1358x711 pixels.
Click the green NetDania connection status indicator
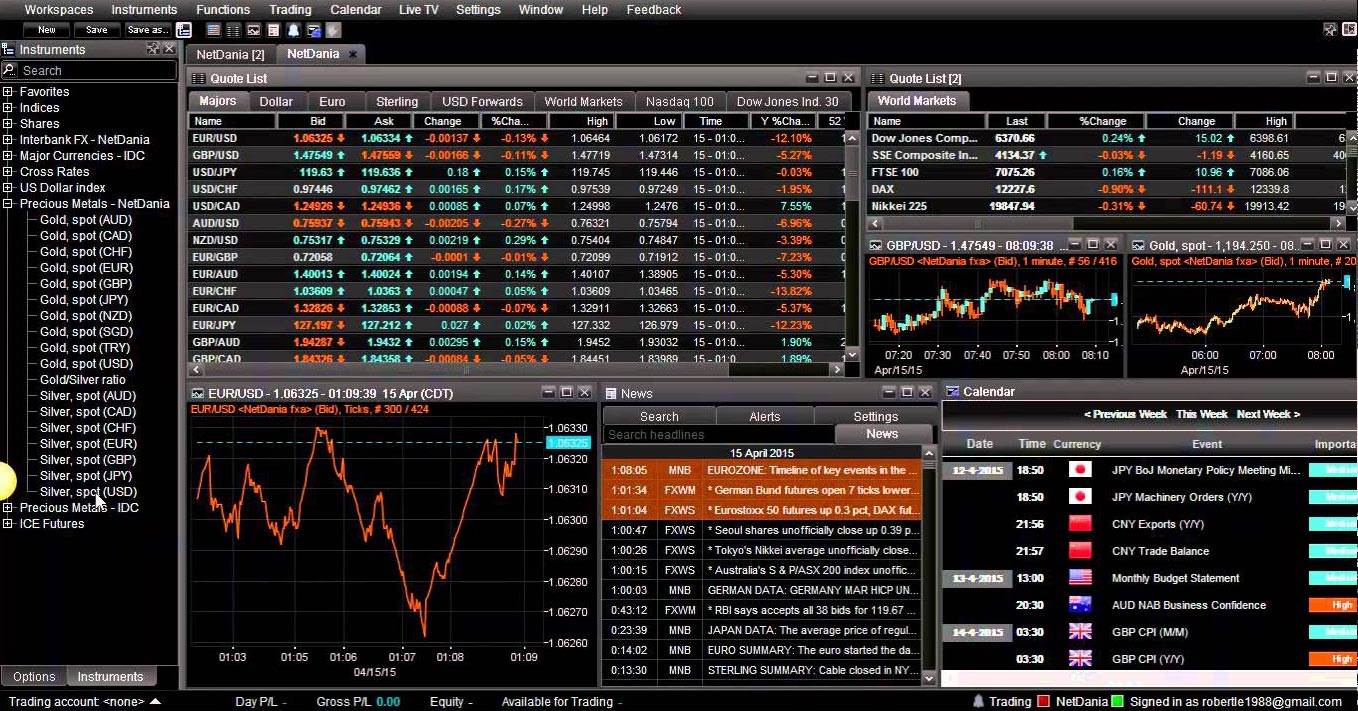(1118, 702)
